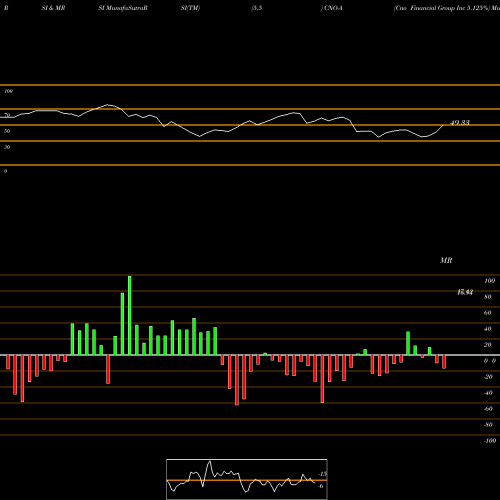Image resolution: width=500 pixels, height=500 pixels.
Task: Open the mini overview chart thumbnail
Action: tap(247, 479)
